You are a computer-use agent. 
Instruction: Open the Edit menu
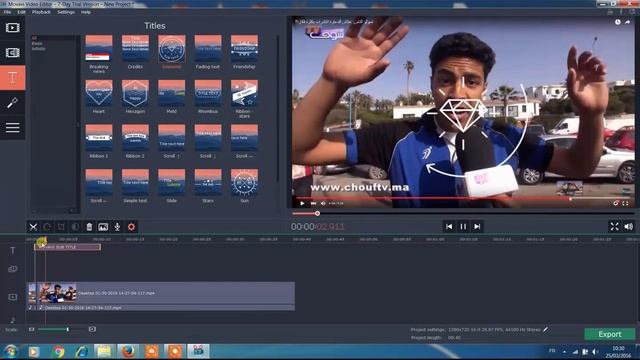tap(21, 12)
